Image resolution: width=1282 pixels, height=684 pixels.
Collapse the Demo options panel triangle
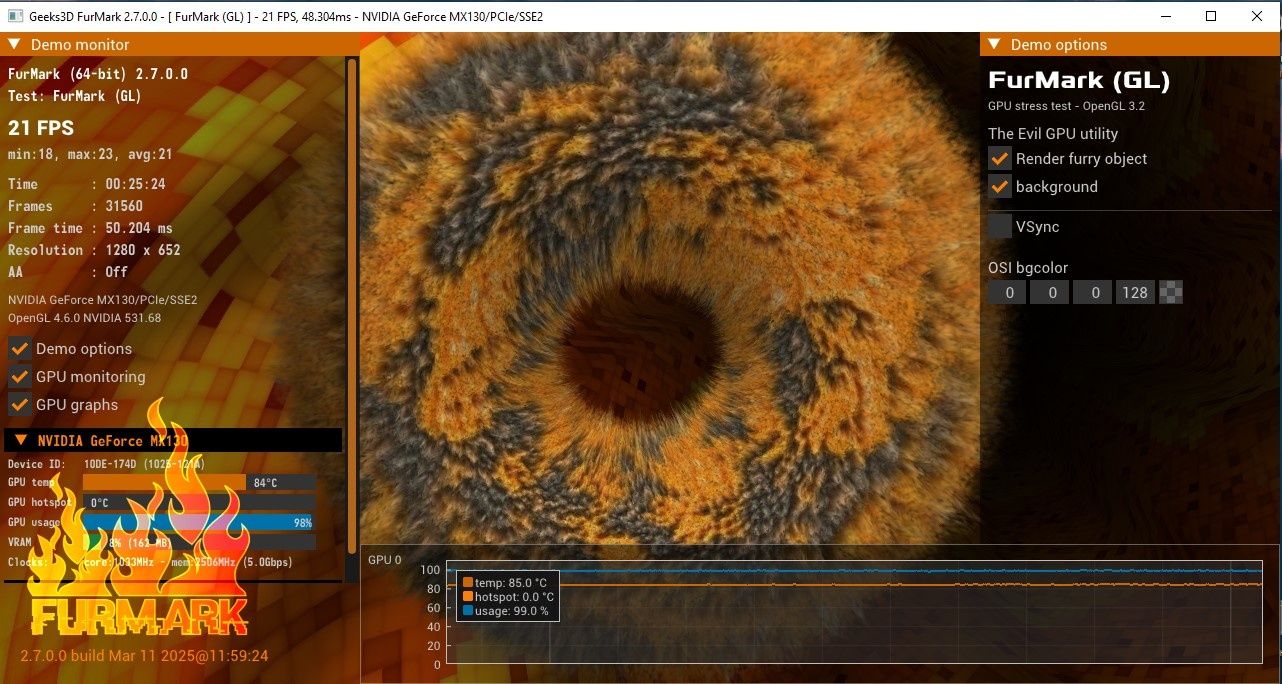[994, 44]
